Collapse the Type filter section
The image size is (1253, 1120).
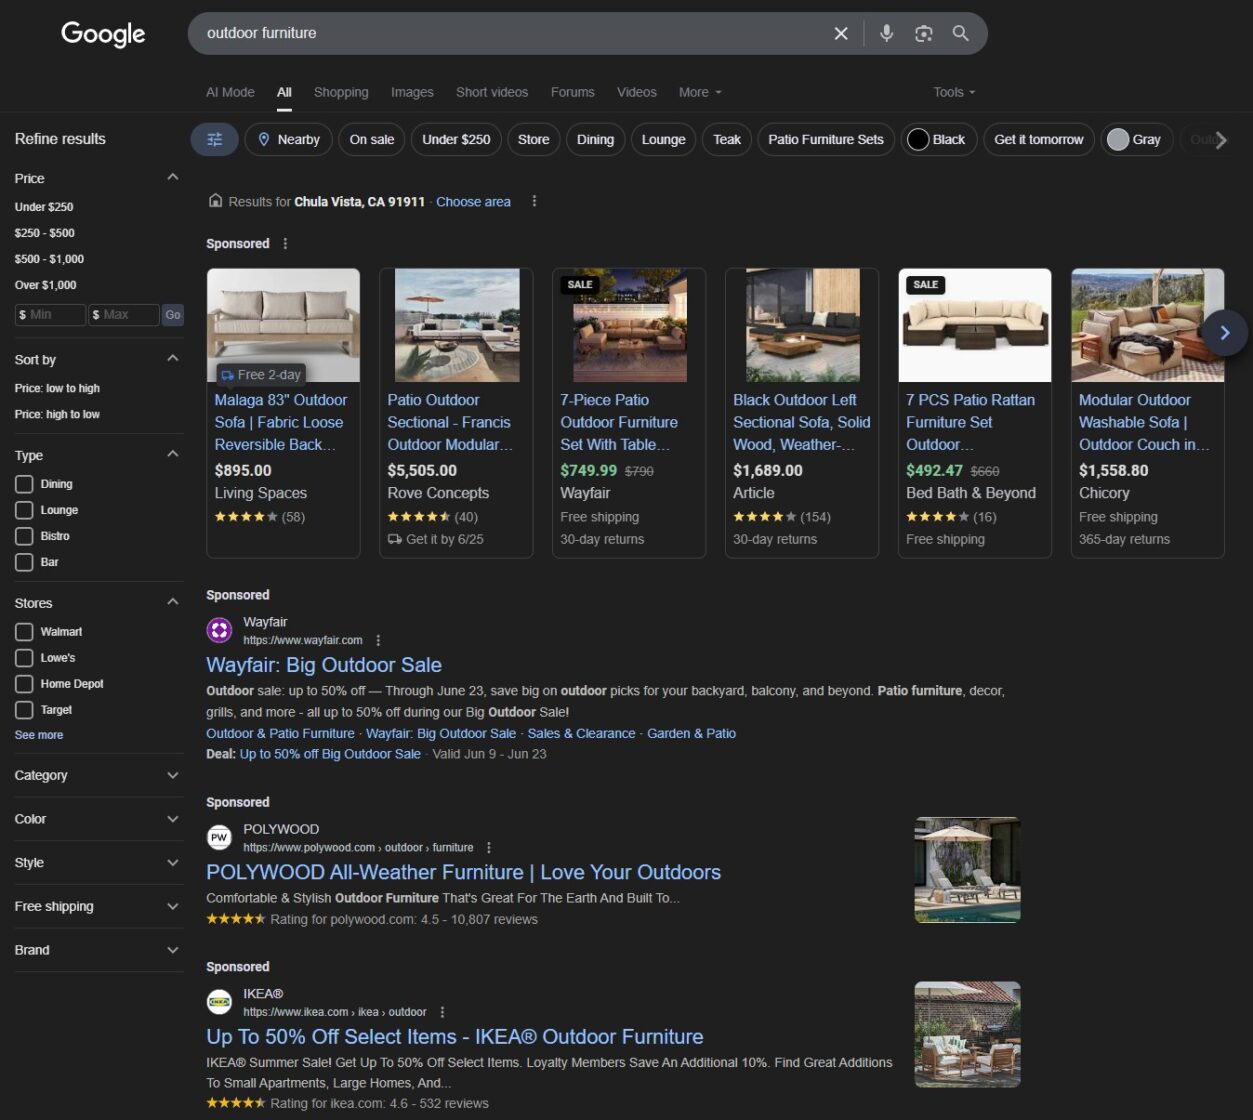click(x=173, y=454)
